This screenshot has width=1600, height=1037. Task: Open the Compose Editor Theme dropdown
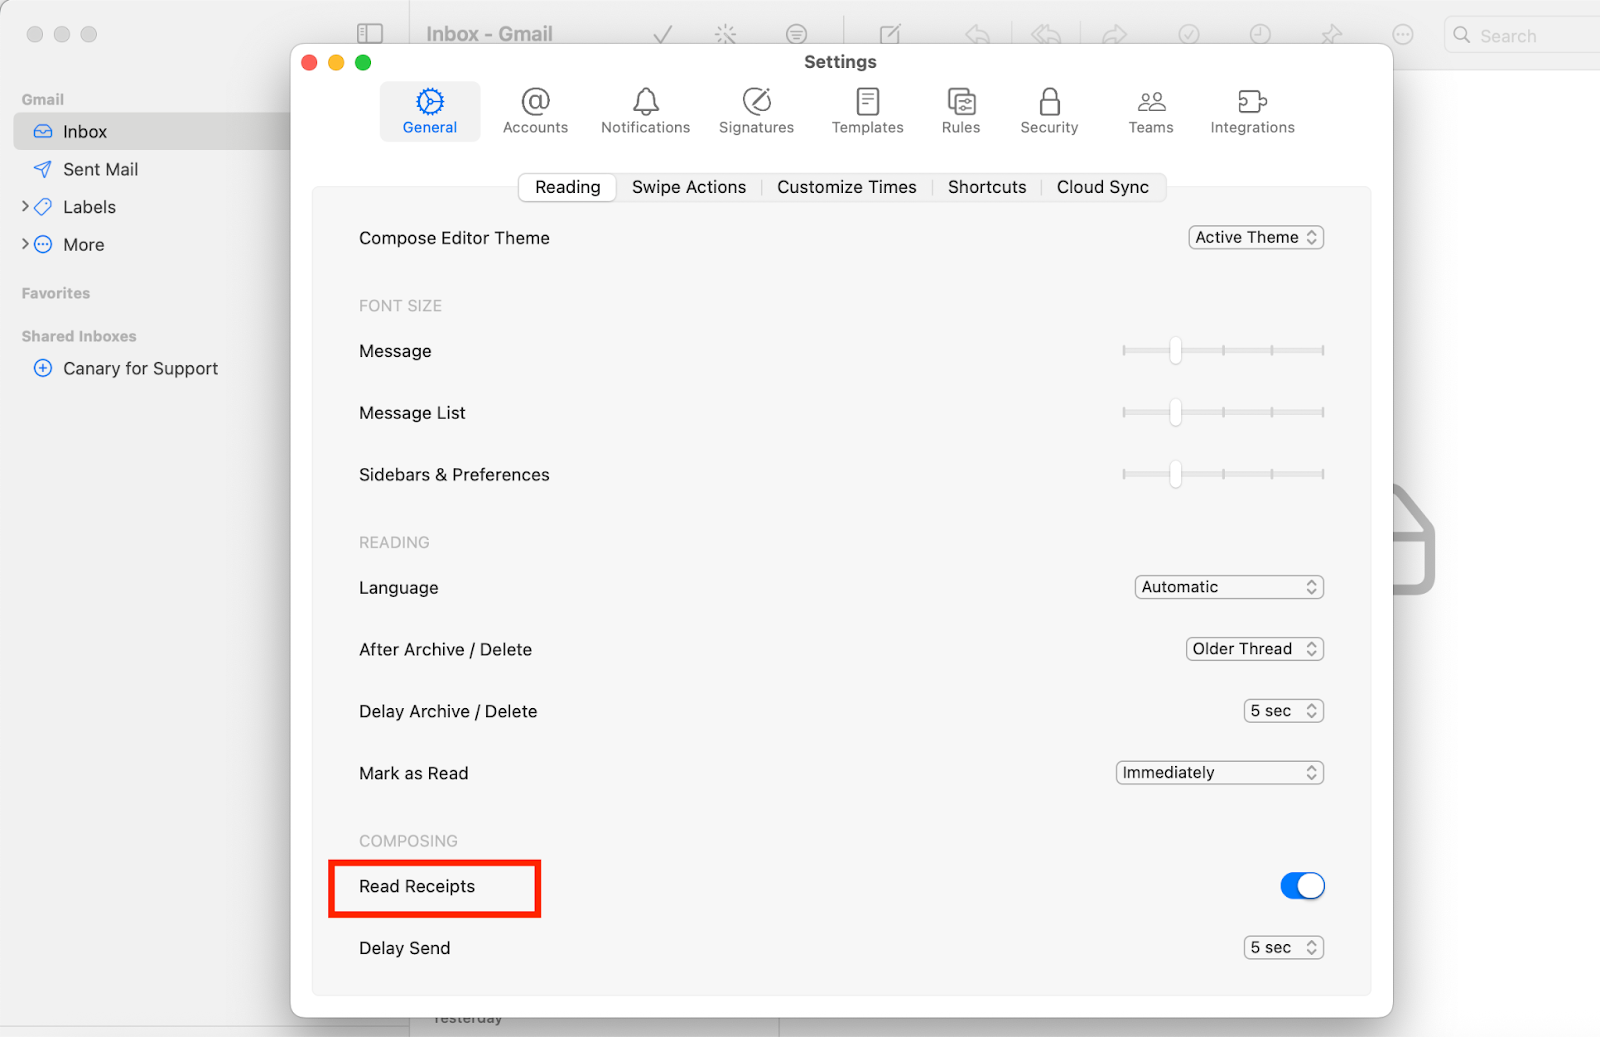[x=1256, y=237]
